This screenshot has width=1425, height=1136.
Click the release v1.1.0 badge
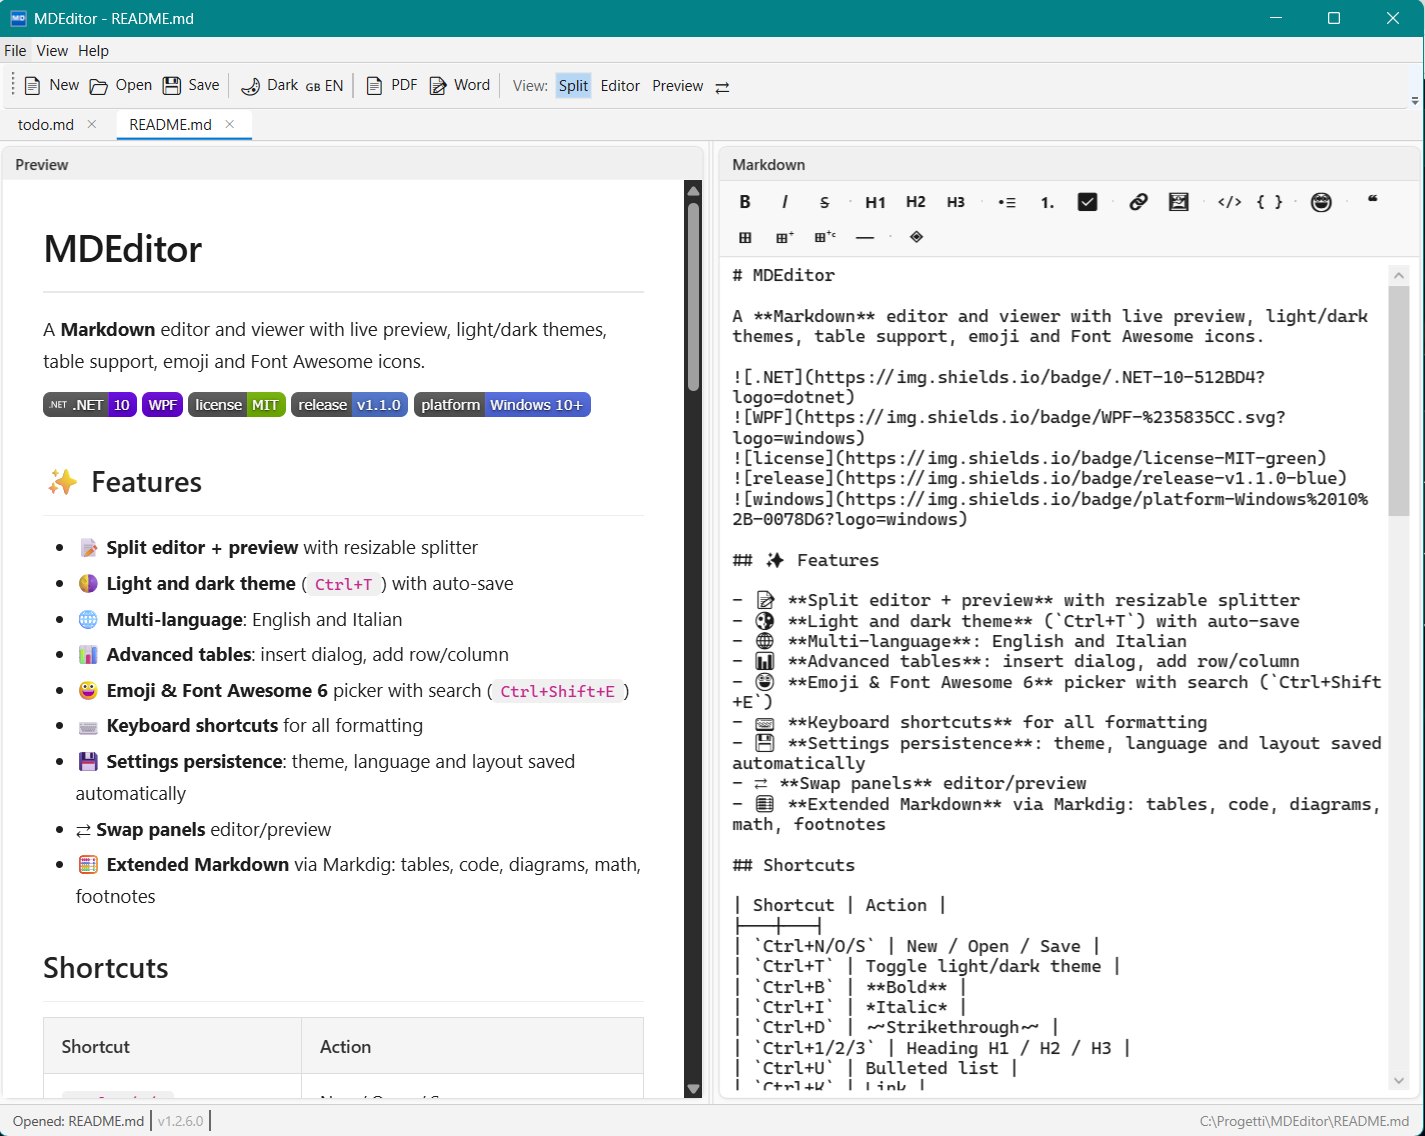click(x=349, y=405)
